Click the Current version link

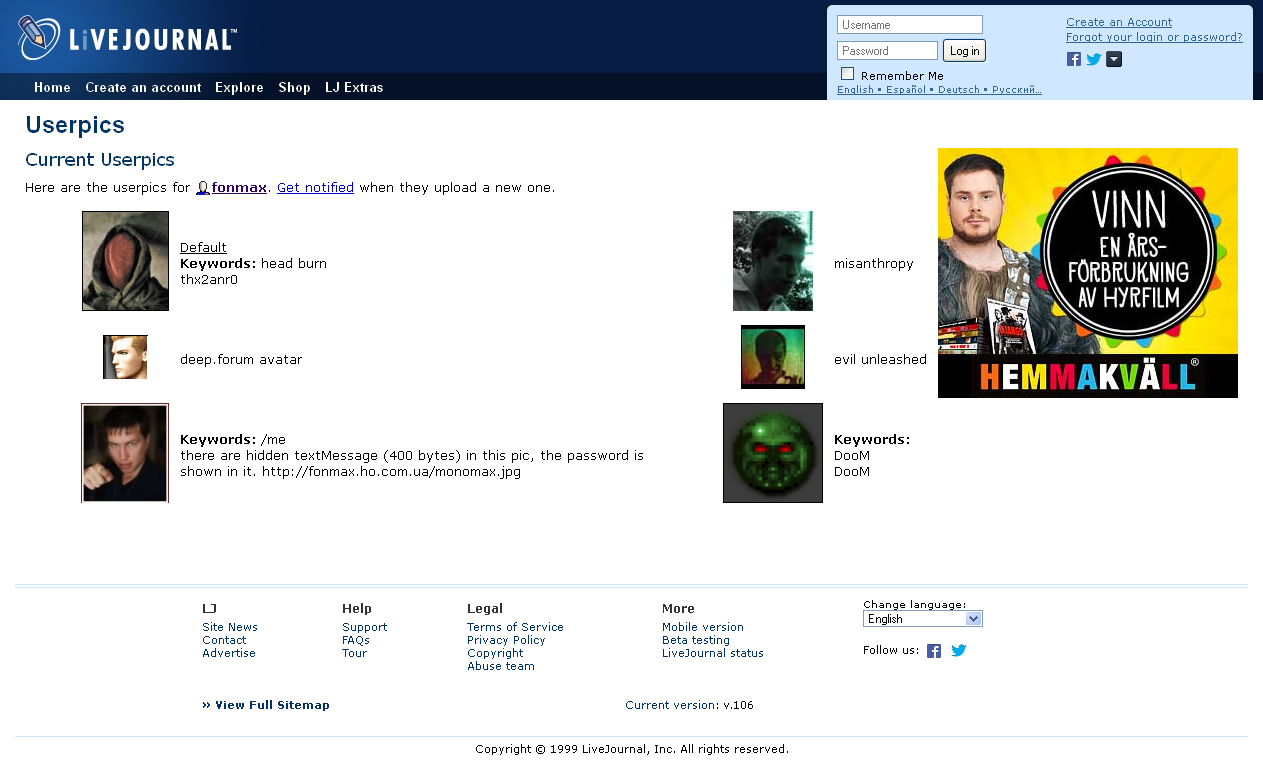[670, 705]
